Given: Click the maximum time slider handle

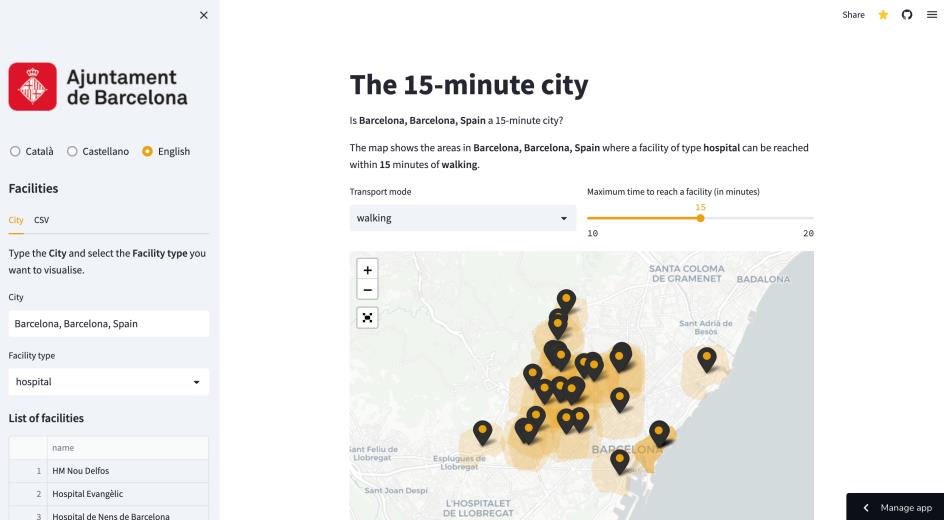Looking at the screenshot, I should (700, 218).
